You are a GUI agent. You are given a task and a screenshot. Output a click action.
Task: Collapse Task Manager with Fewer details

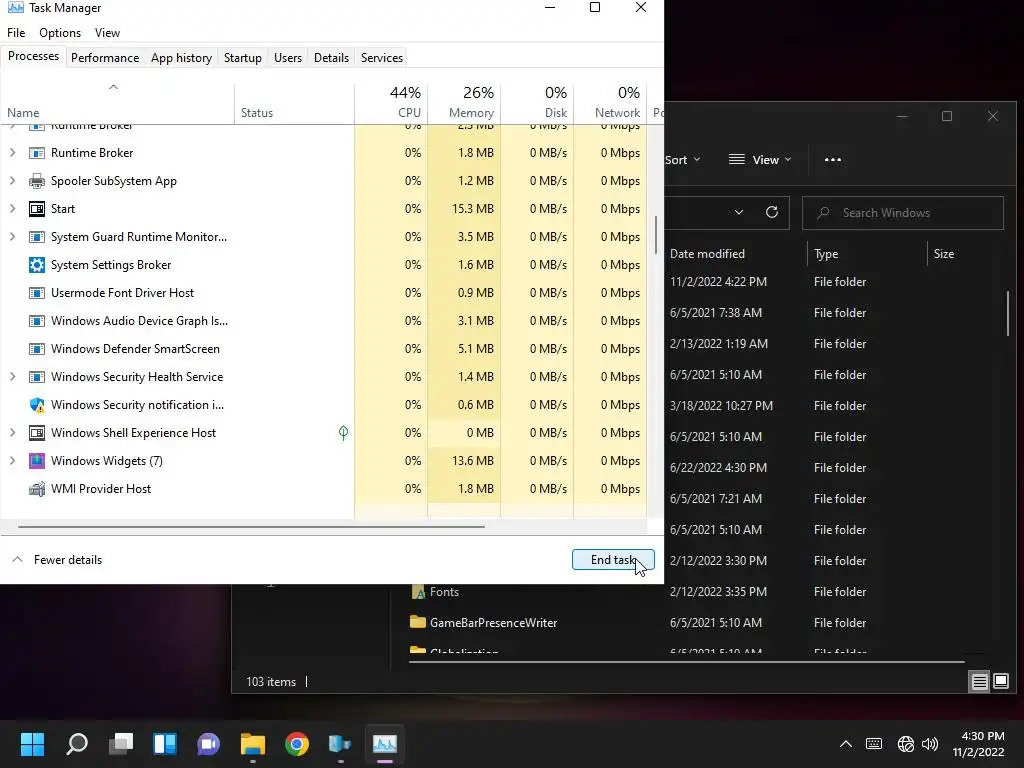pos(57,560)
